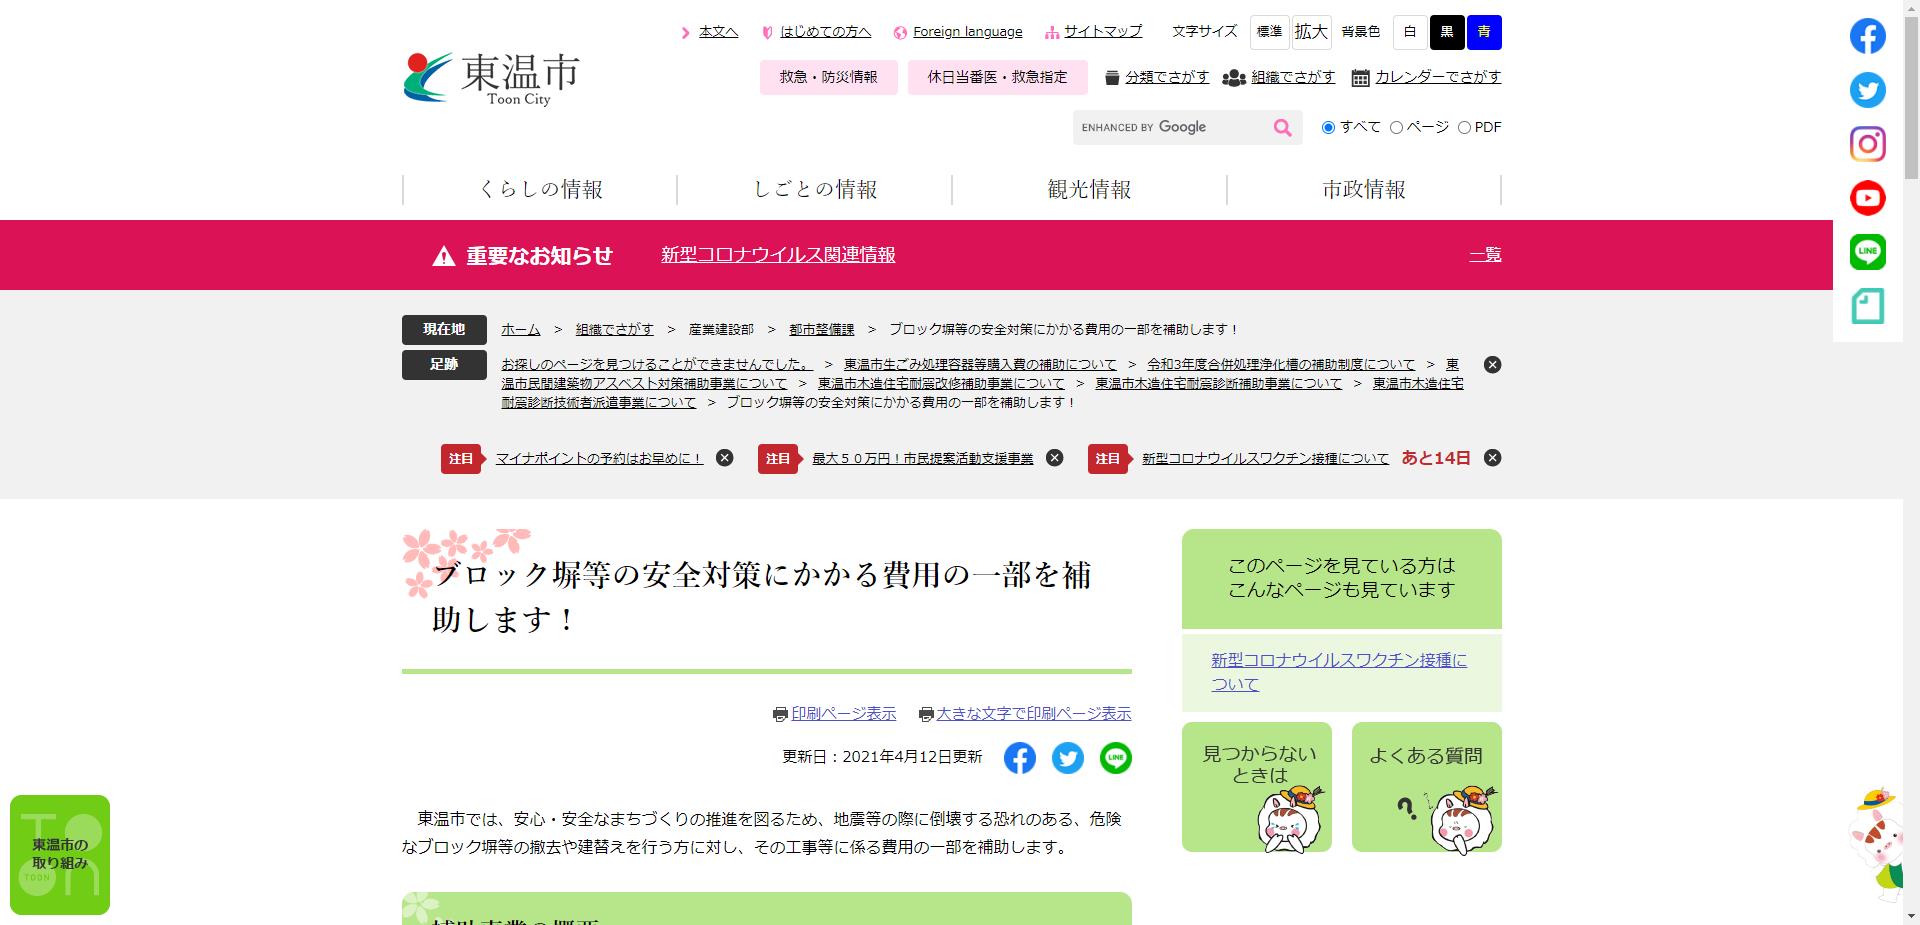This screenshot has width=1920, height=925.
Task: Dismiss the マイナポイント notice with its X
Action: pyautogui.click(x=725, y=458)
